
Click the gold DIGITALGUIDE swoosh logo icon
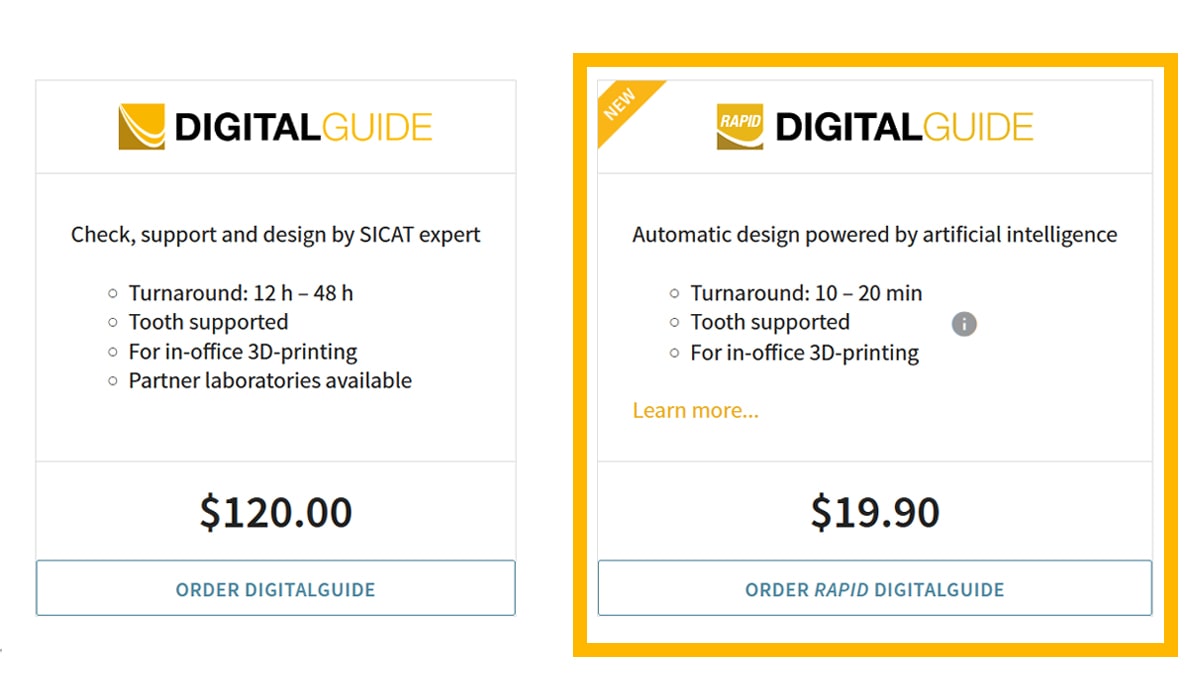coord(141,127)
